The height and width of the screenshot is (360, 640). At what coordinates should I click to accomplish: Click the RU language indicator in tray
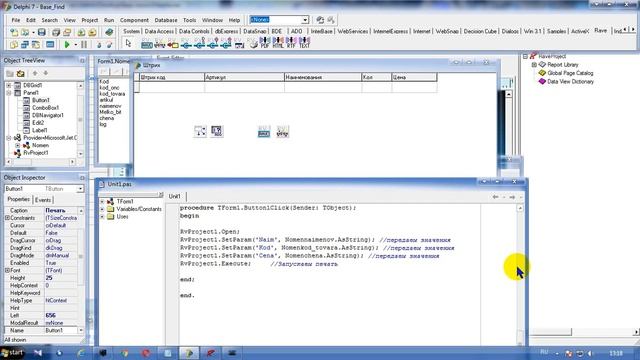coord(544,352)
